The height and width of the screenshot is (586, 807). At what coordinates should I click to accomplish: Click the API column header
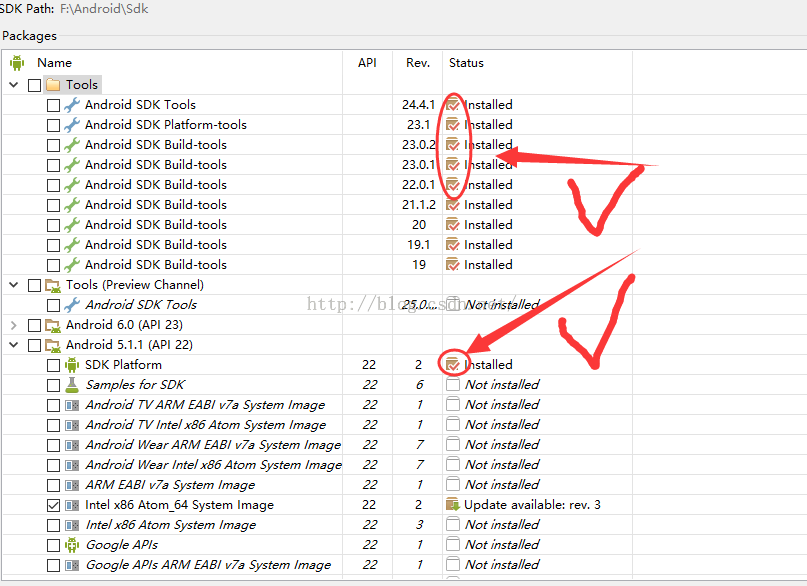coord(367,63)
